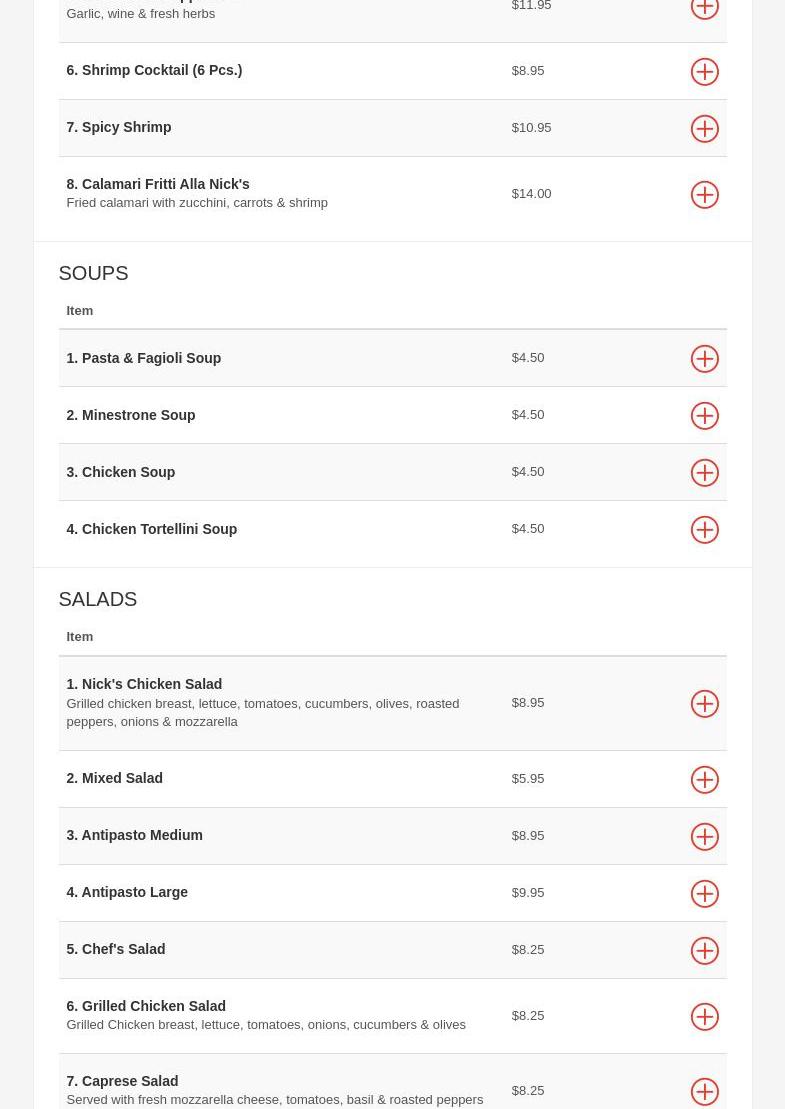
Task: Click the Antipasto Large menu row
Action: coord(300,892)
